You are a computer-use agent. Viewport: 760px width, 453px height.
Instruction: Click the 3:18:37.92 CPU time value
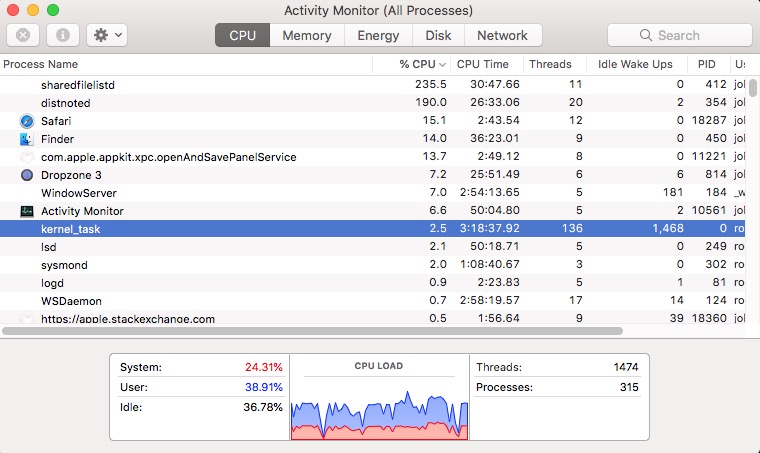(x=490, y=228)
